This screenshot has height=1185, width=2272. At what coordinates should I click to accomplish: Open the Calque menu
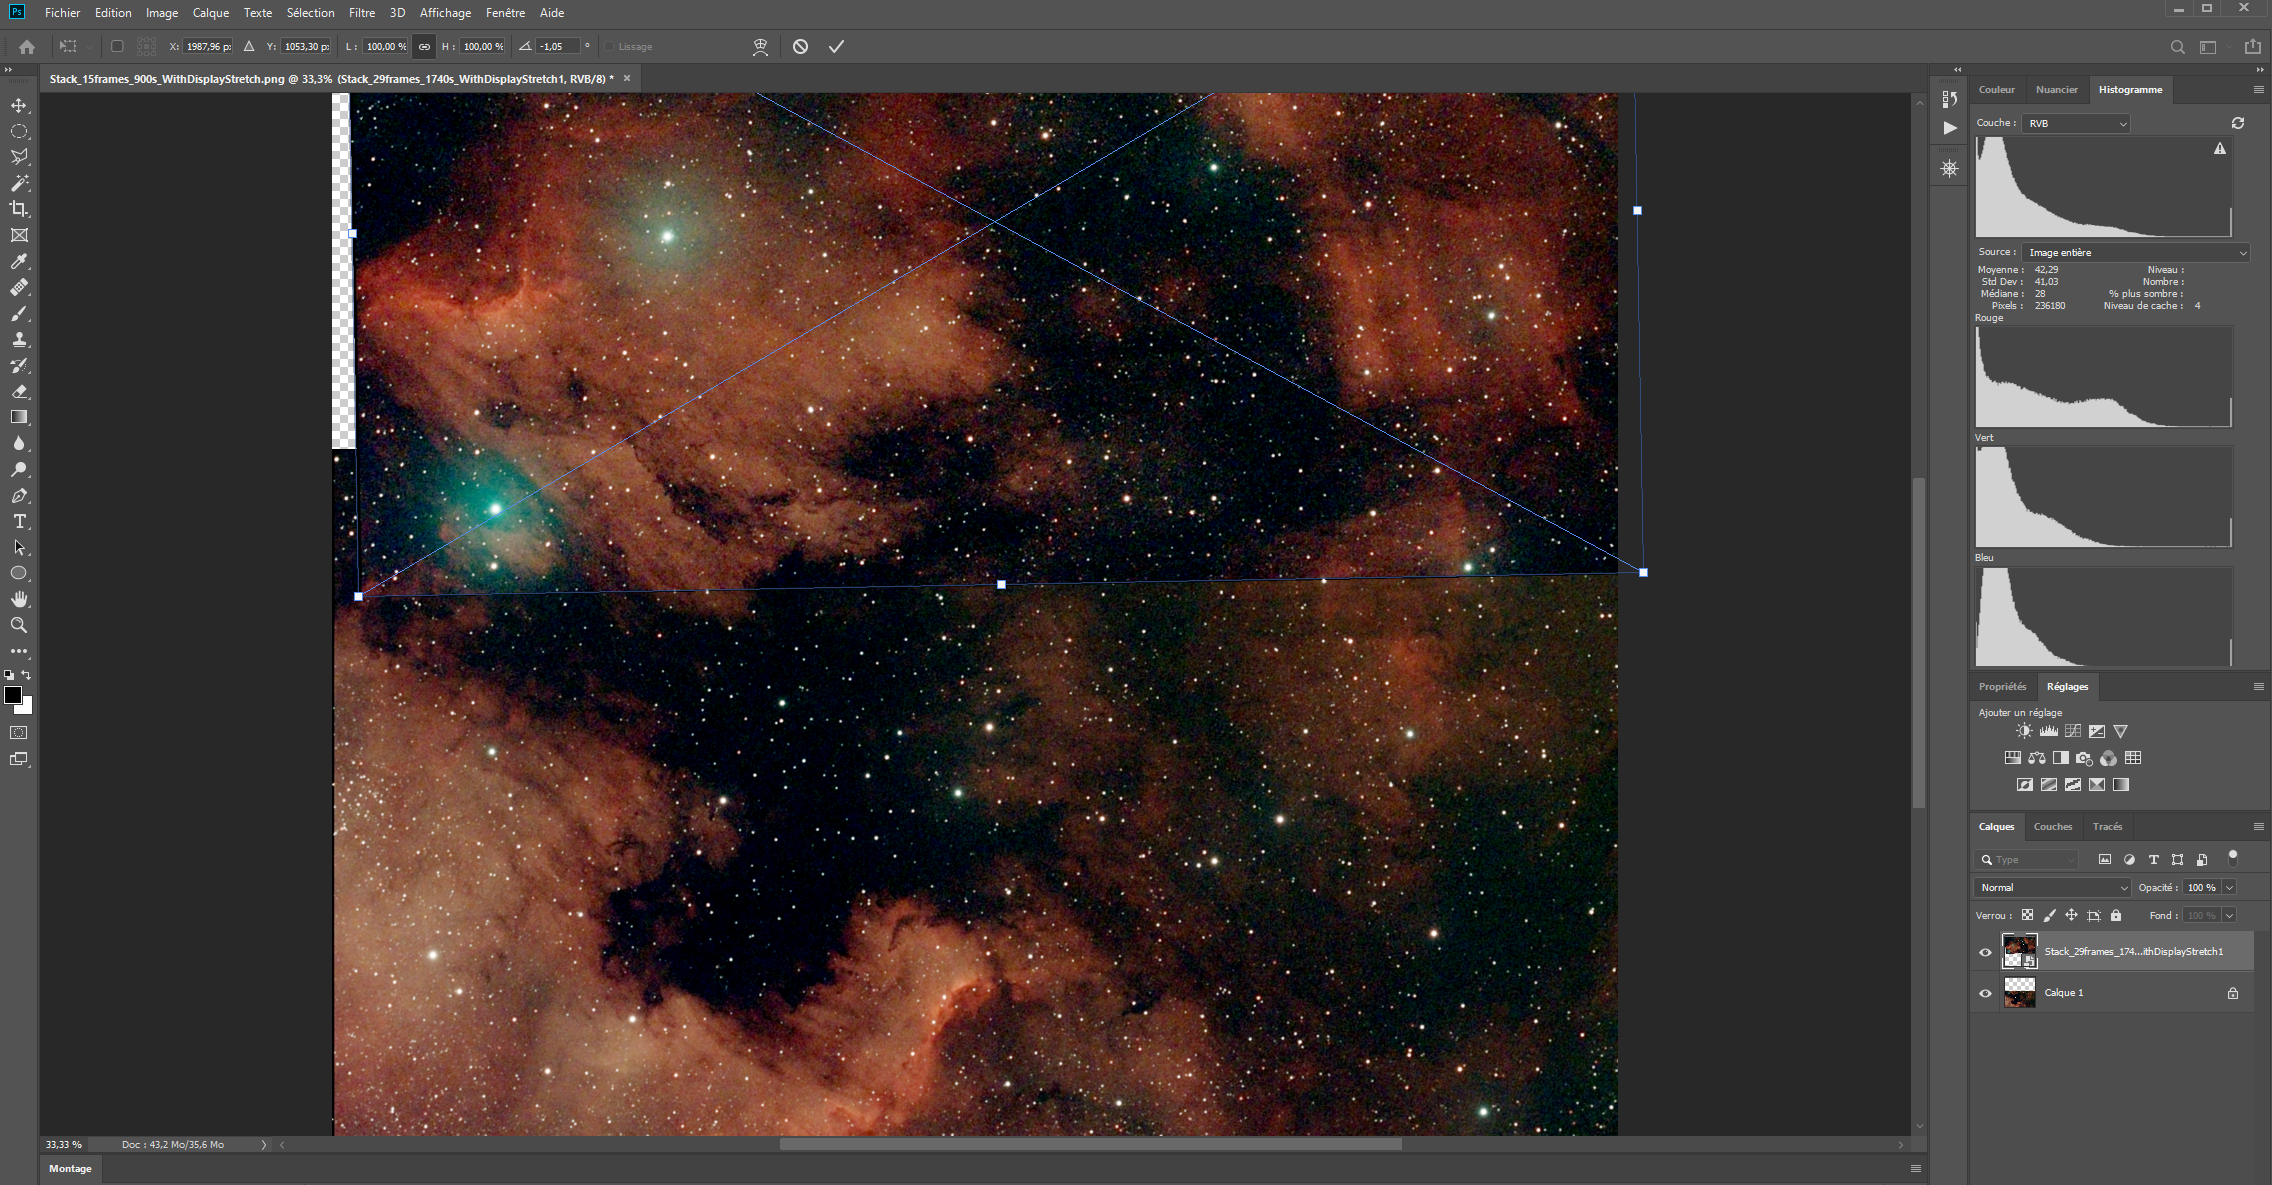point(211,13)
